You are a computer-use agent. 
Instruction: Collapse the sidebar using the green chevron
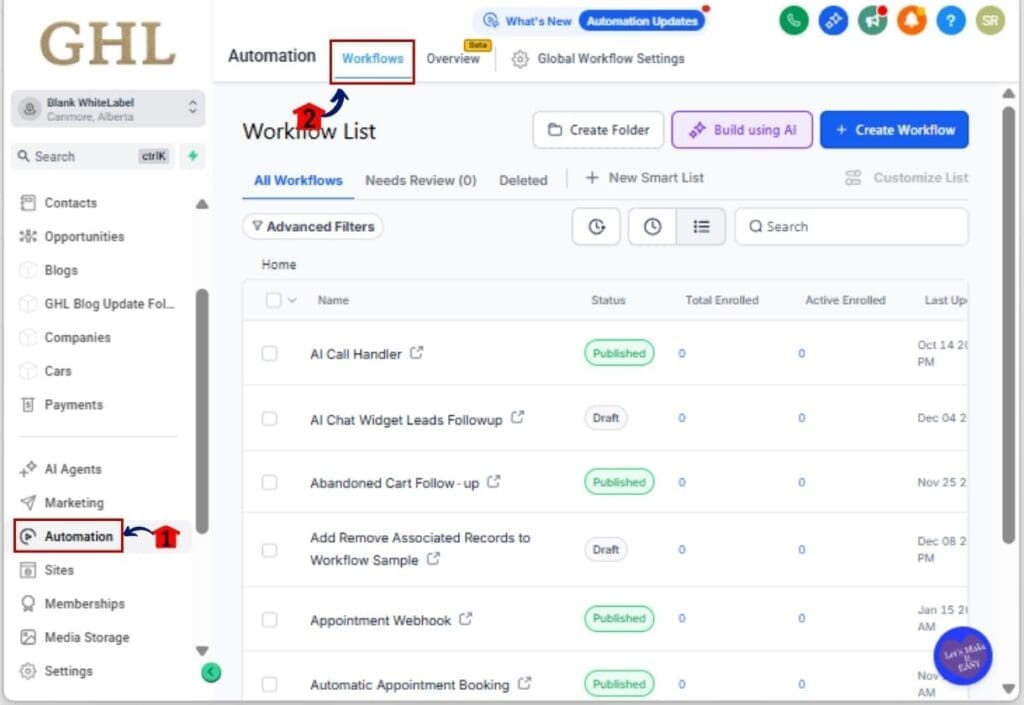[x=210, y=673]
